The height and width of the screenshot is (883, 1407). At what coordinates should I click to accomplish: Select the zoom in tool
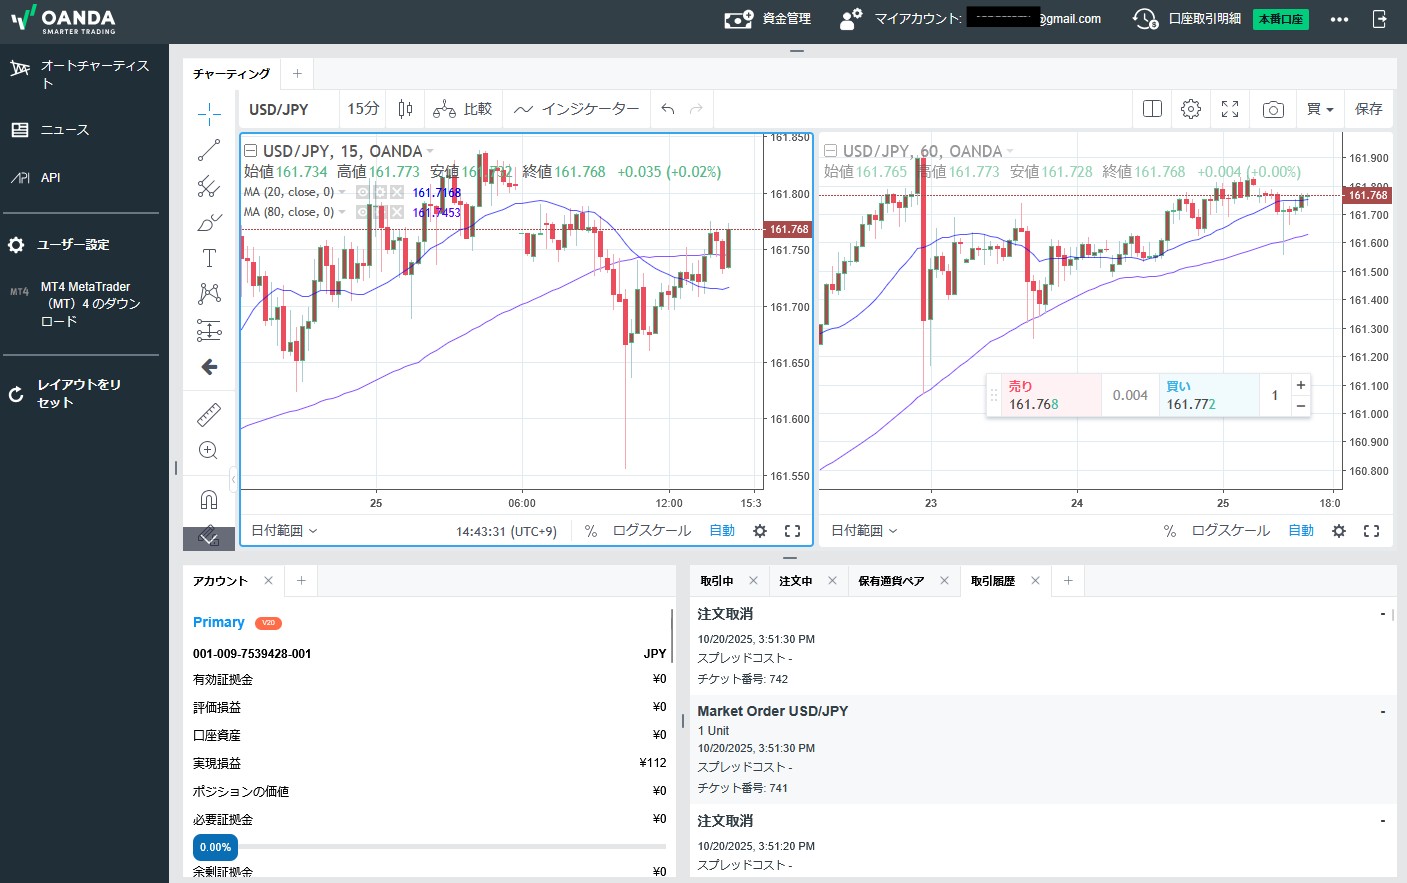(209, 450)
